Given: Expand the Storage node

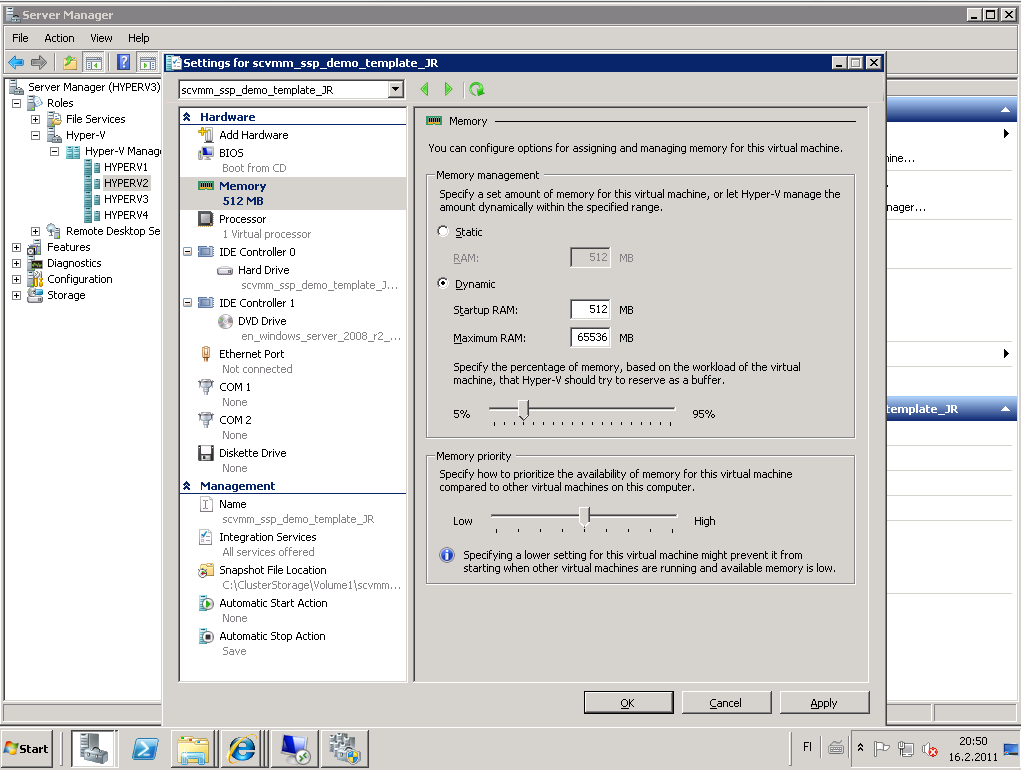Looking at the screenshot, I should (x=17, y=296).
